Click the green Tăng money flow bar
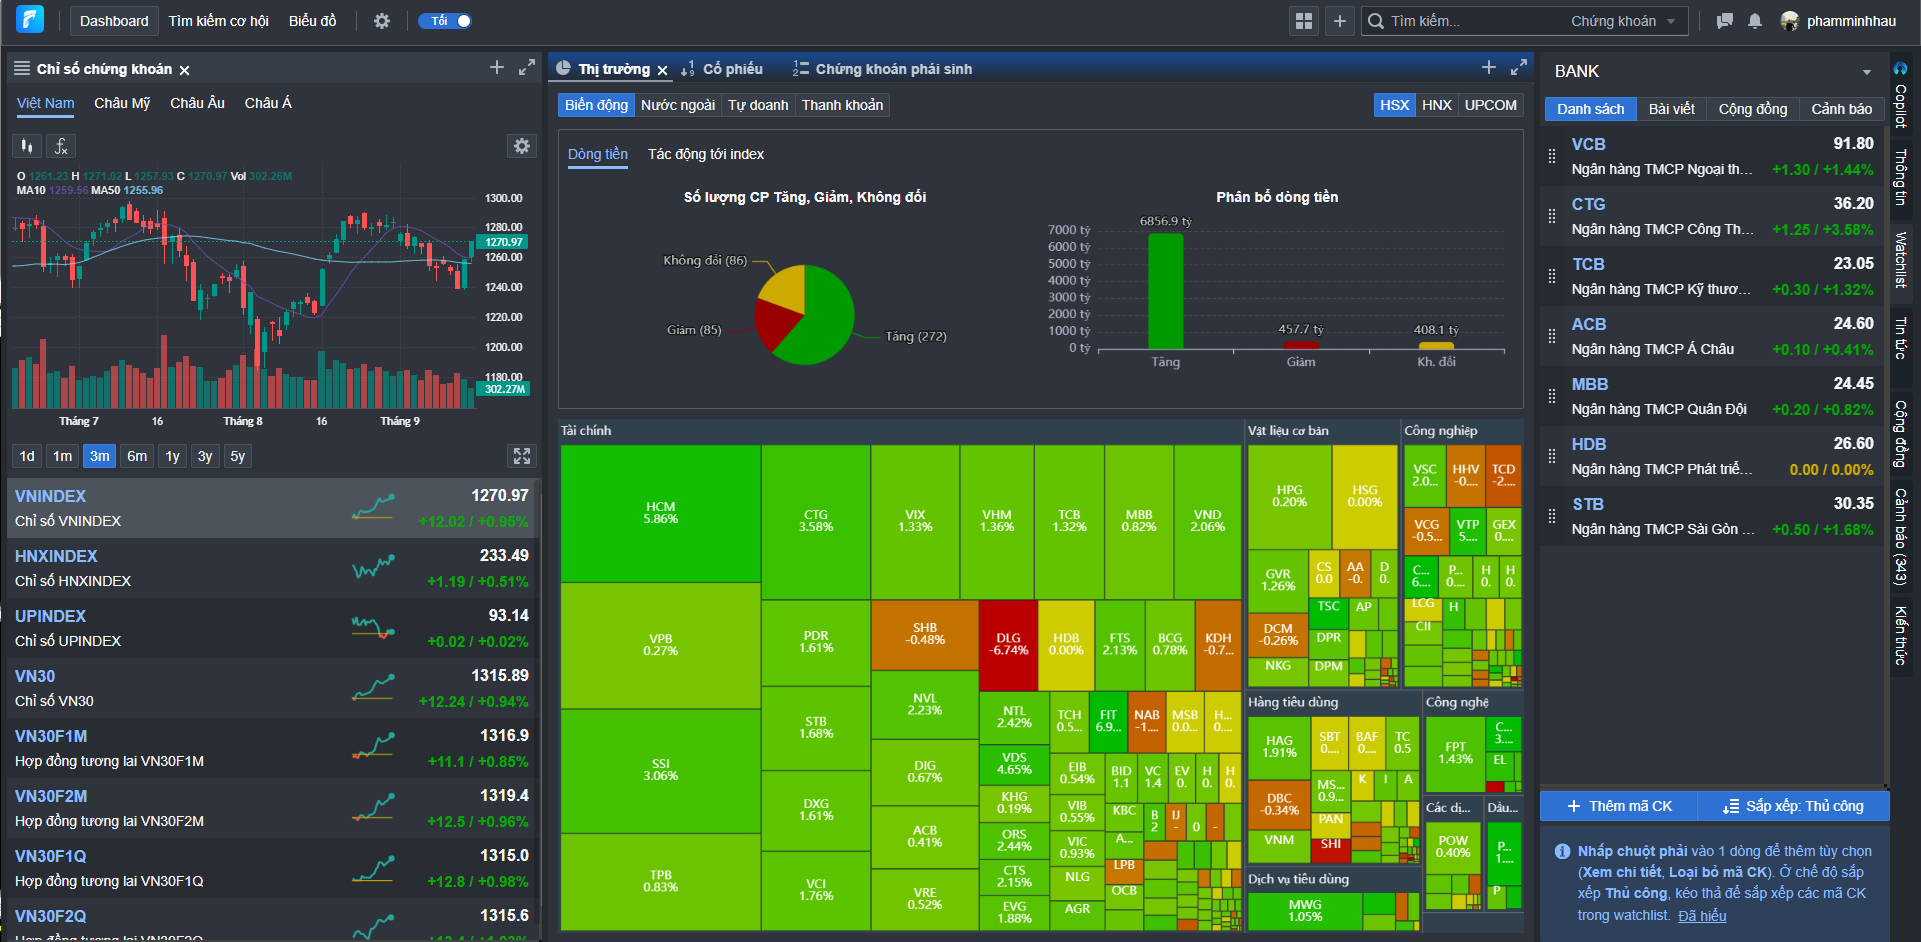The image size is (1921, 942). (1165, 291)
